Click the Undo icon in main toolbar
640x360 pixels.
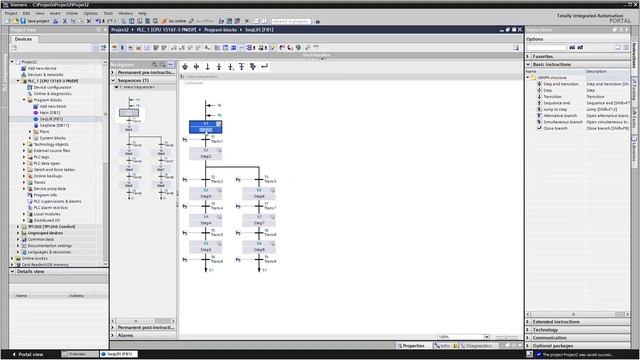[x=98, y=21]
